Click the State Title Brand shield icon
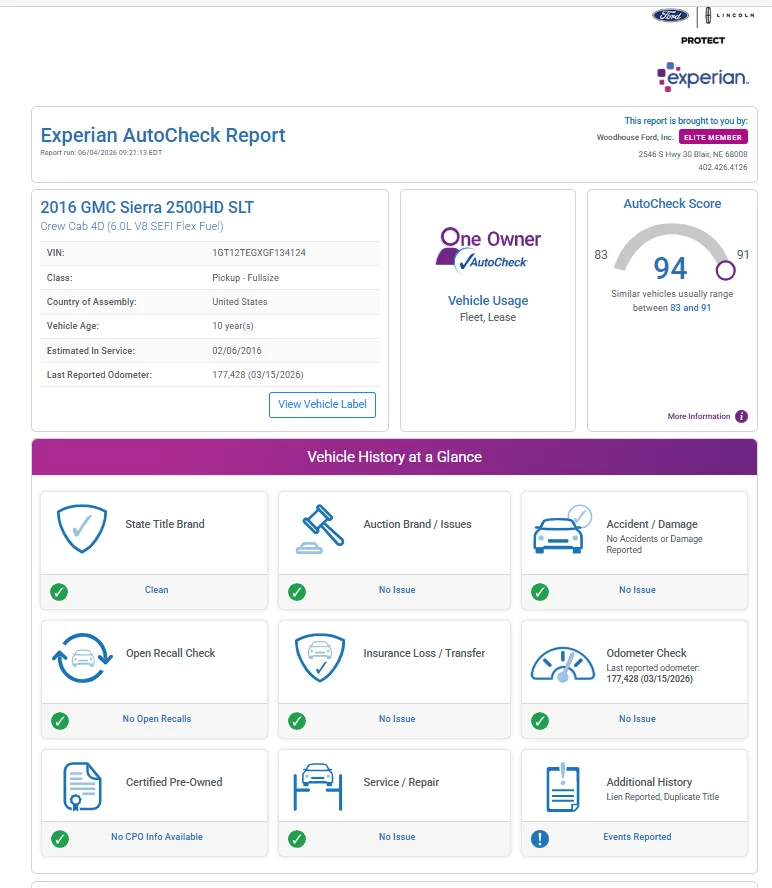 tap(82, 528)
